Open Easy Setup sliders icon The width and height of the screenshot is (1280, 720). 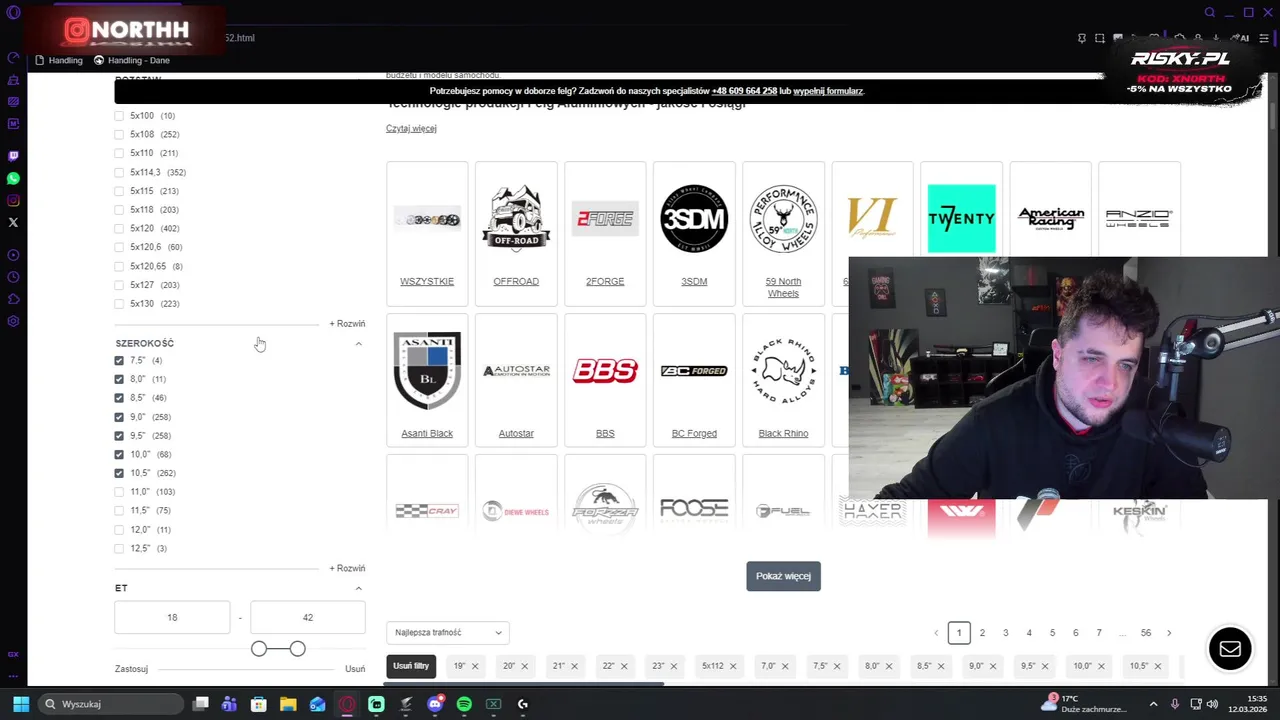(1265, 38)
